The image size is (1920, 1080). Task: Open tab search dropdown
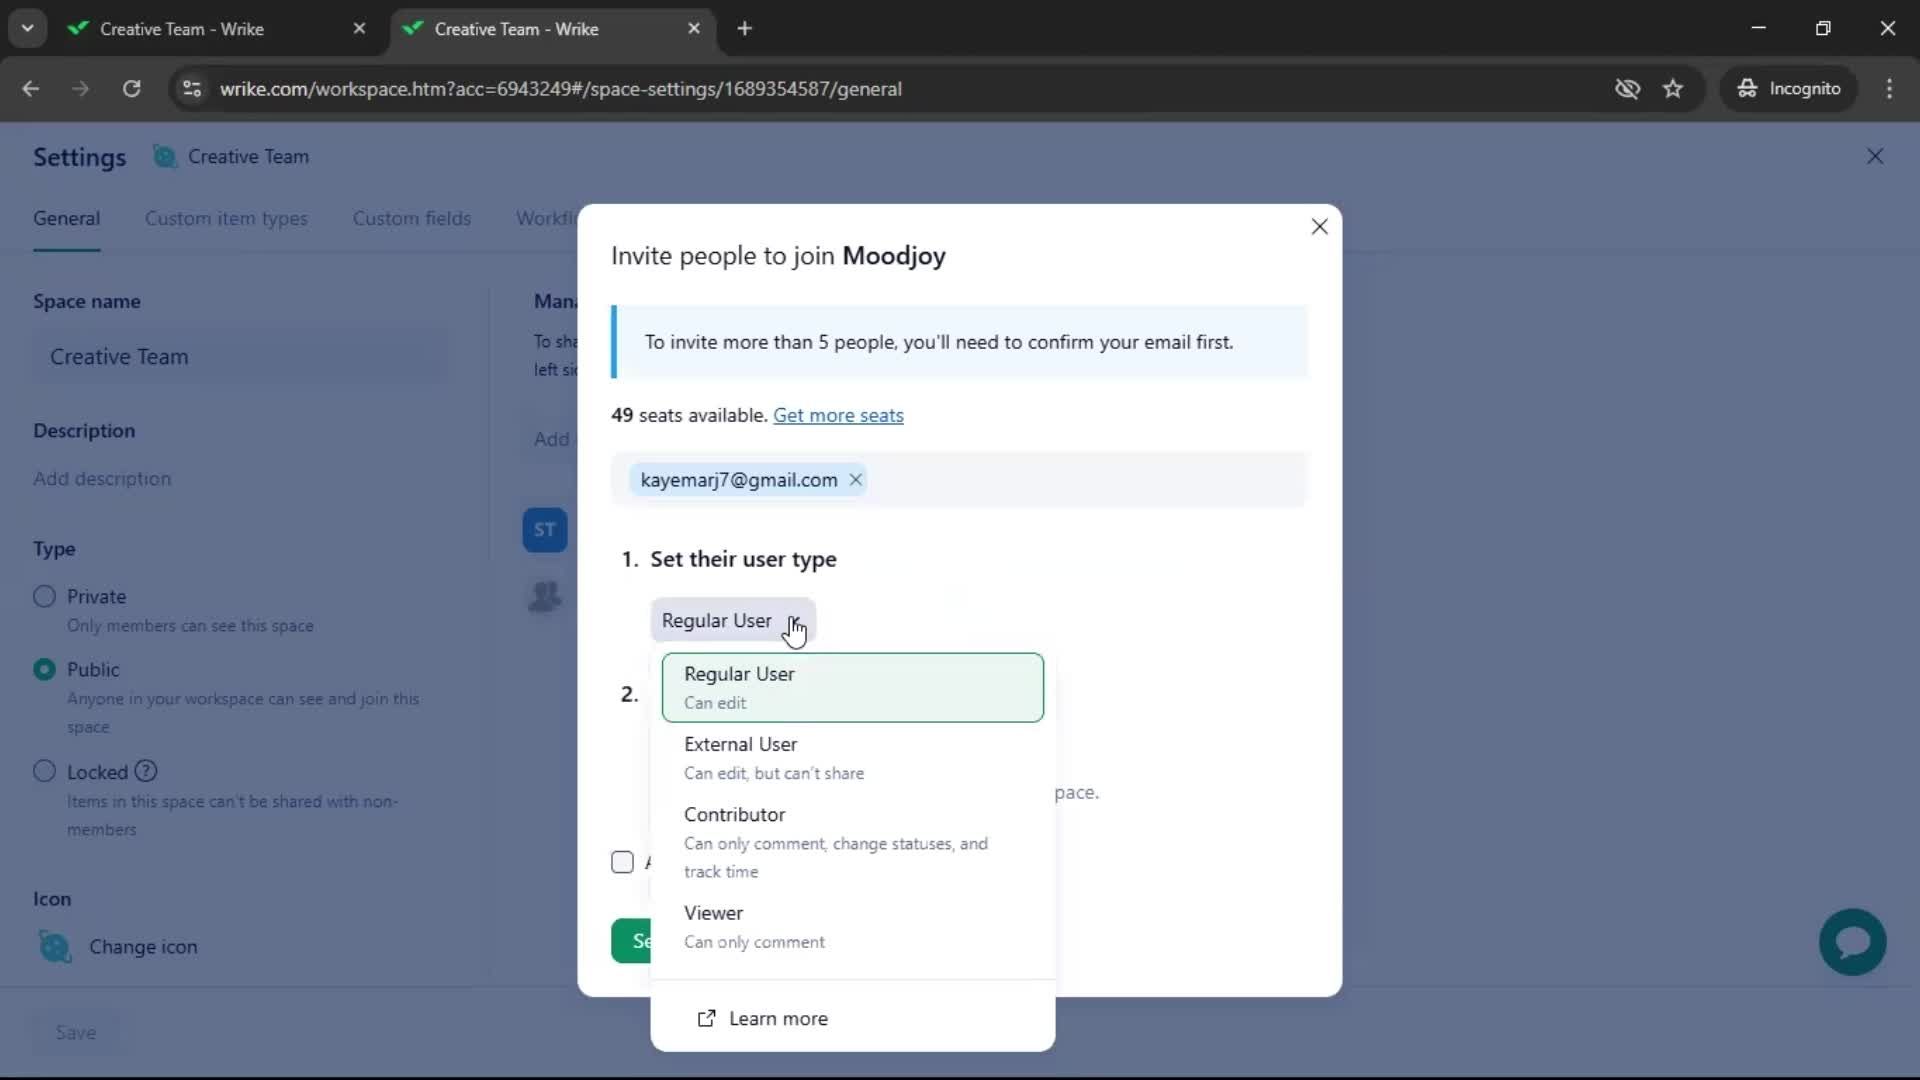click(x=27, y=29)
